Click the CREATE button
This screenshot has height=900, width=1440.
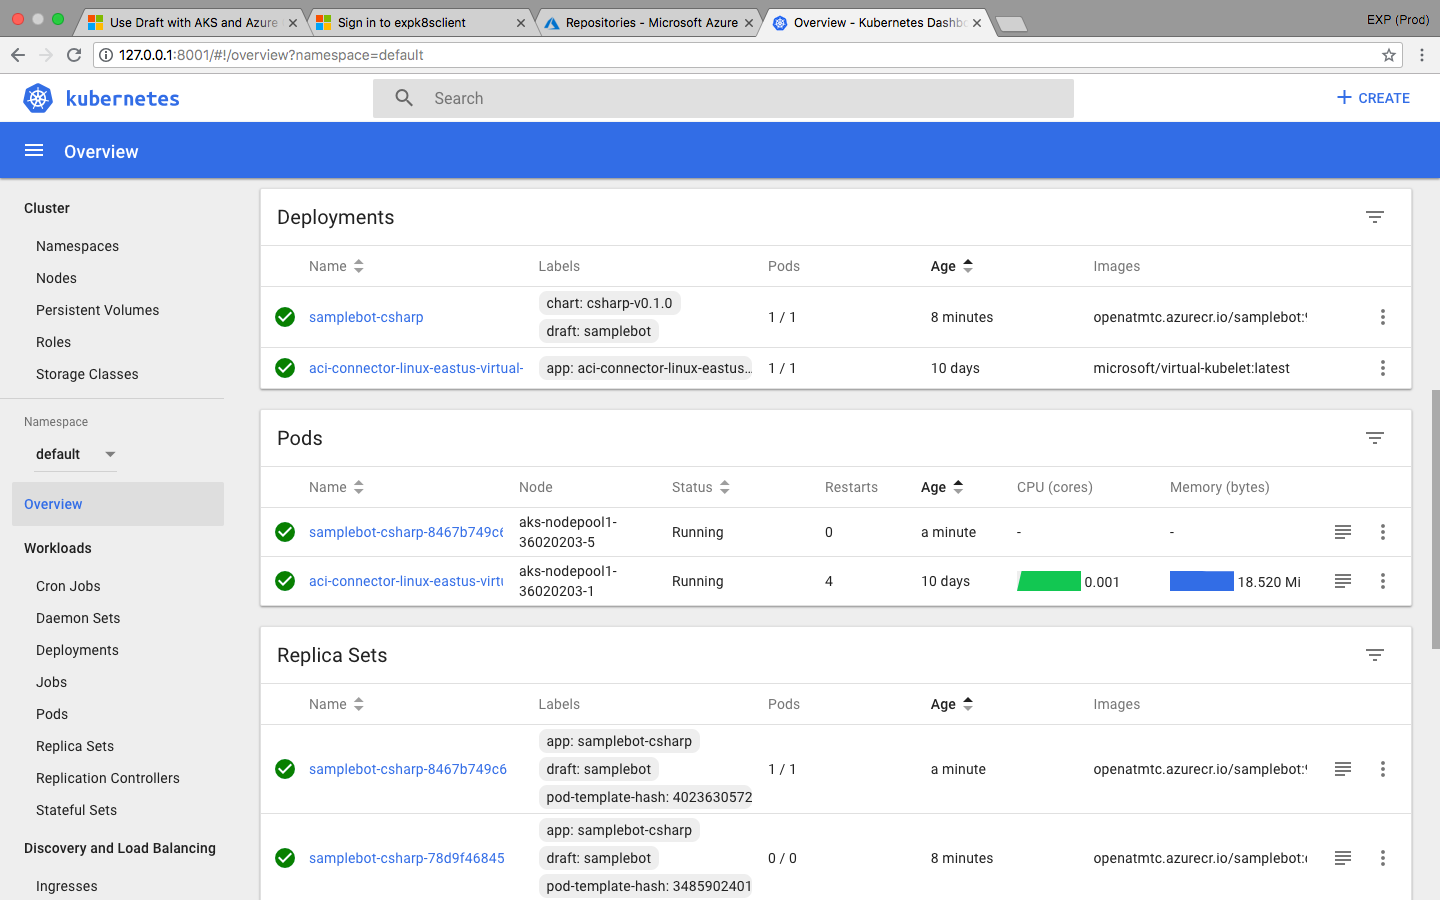click(1373, 98)
